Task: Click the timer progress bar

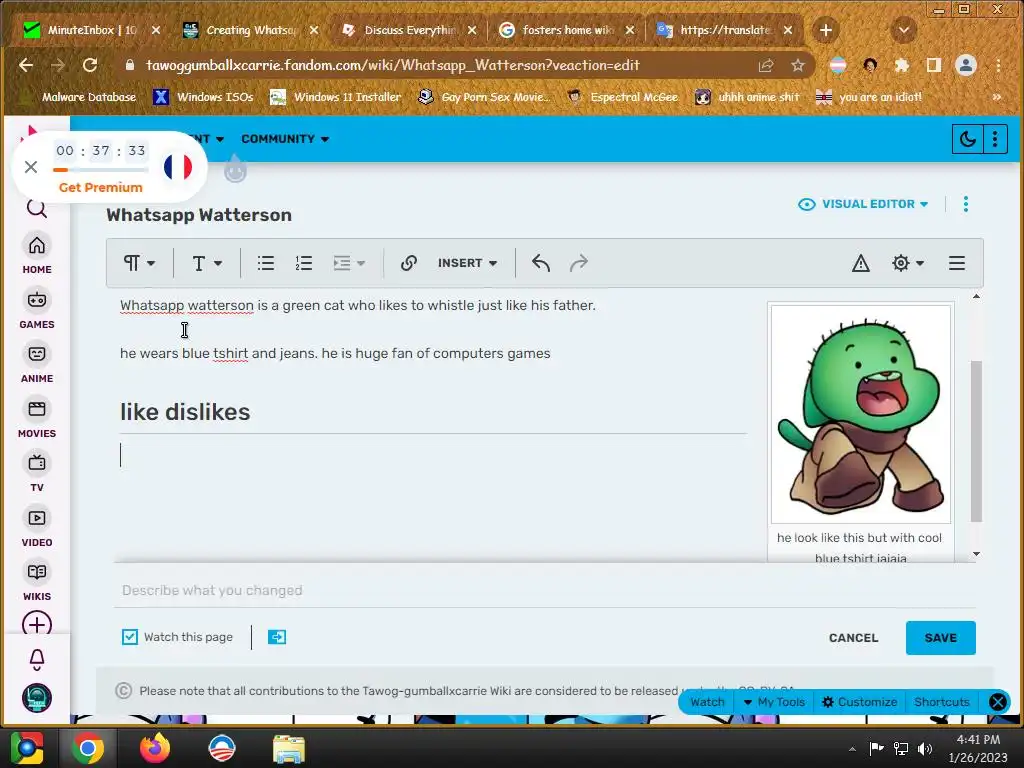Action: 101,170
